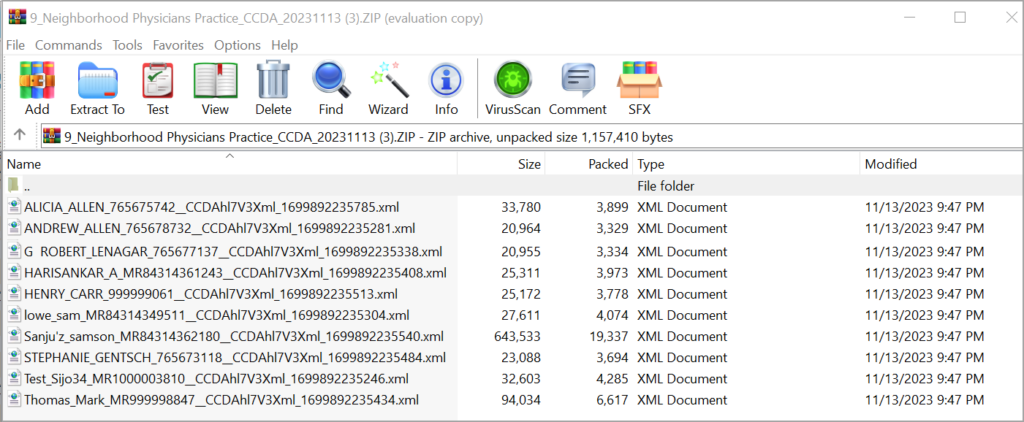
Task: Open the File menu
Action: (15, 45)
